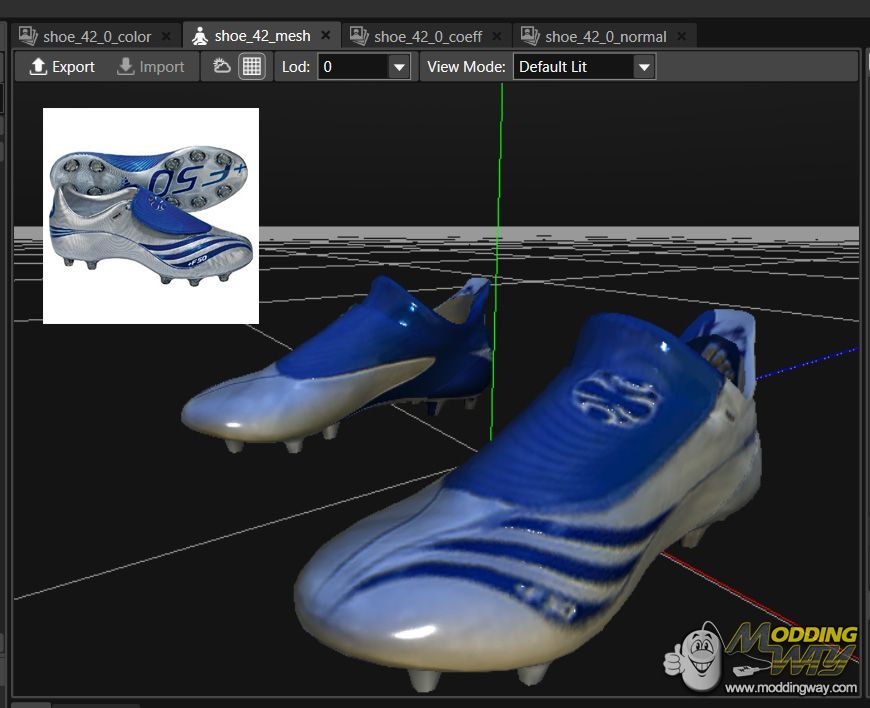Open the Lod dropdown arrow
Screen dimensions: 870x708
pyautogui.click(x=399, y=67)
